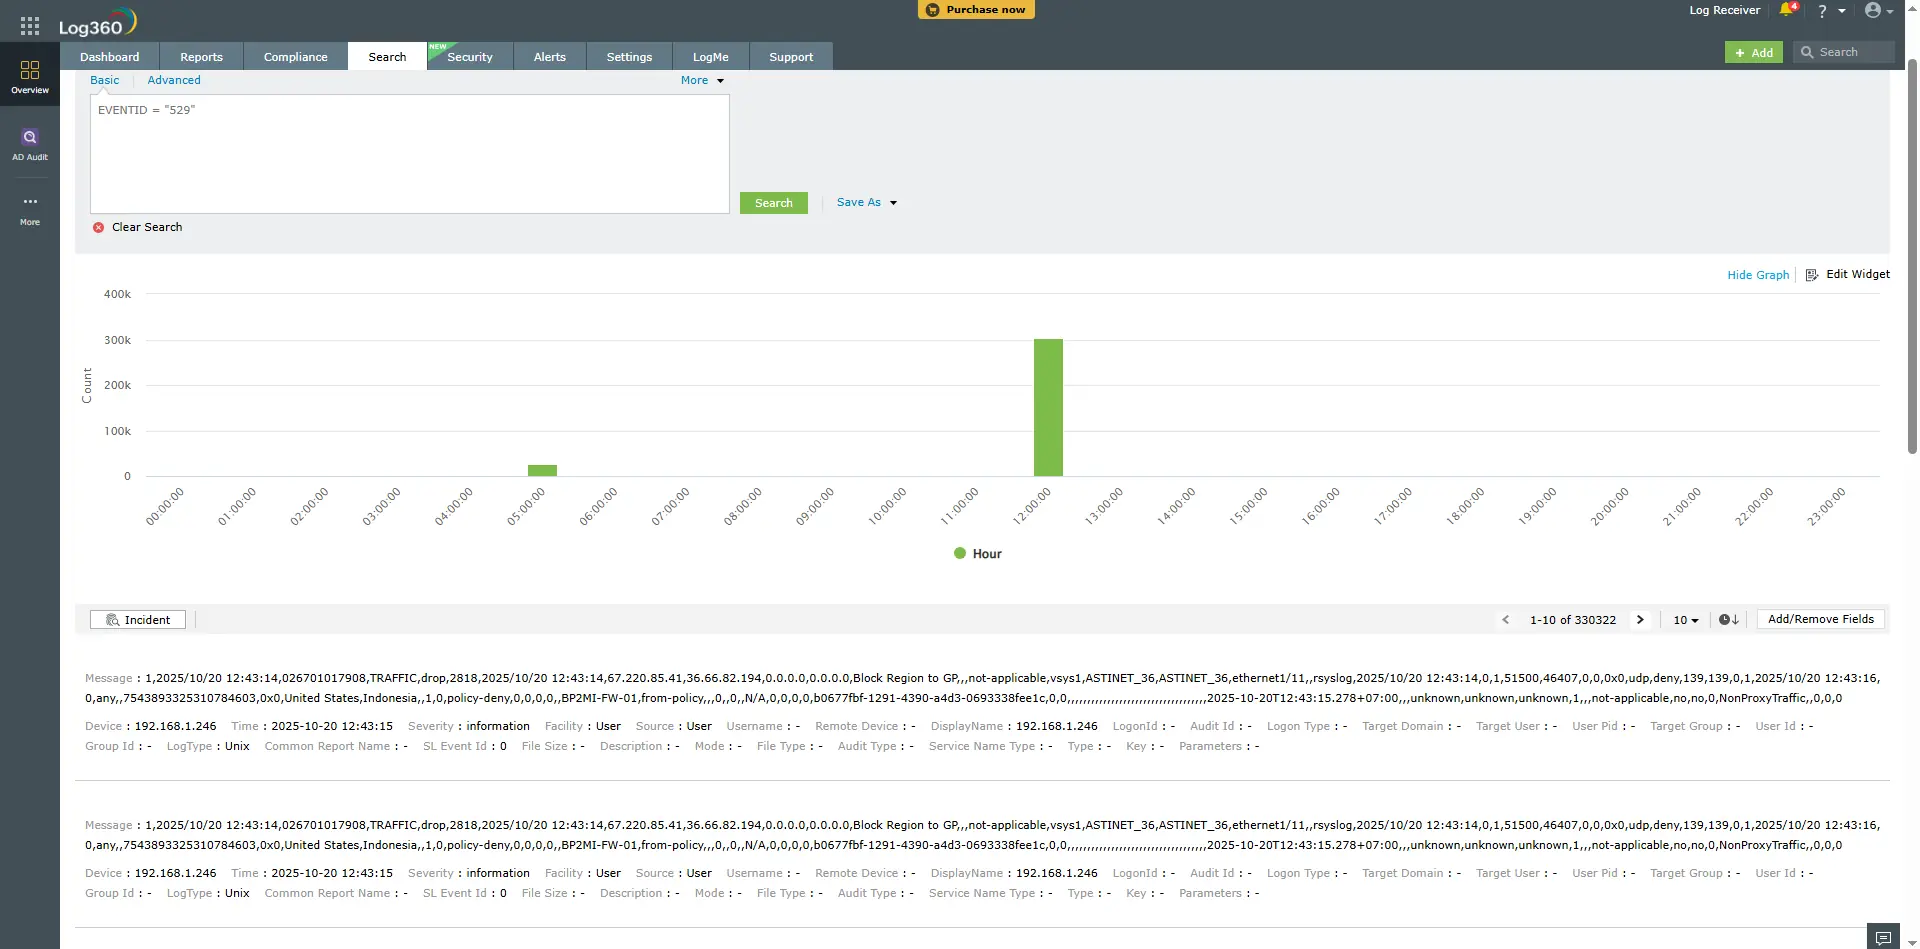Image resolution: width=1920 pixels, height=949 pixels.
Task: Expand the help menu arrow
Action: click(x=1842, y=11)
